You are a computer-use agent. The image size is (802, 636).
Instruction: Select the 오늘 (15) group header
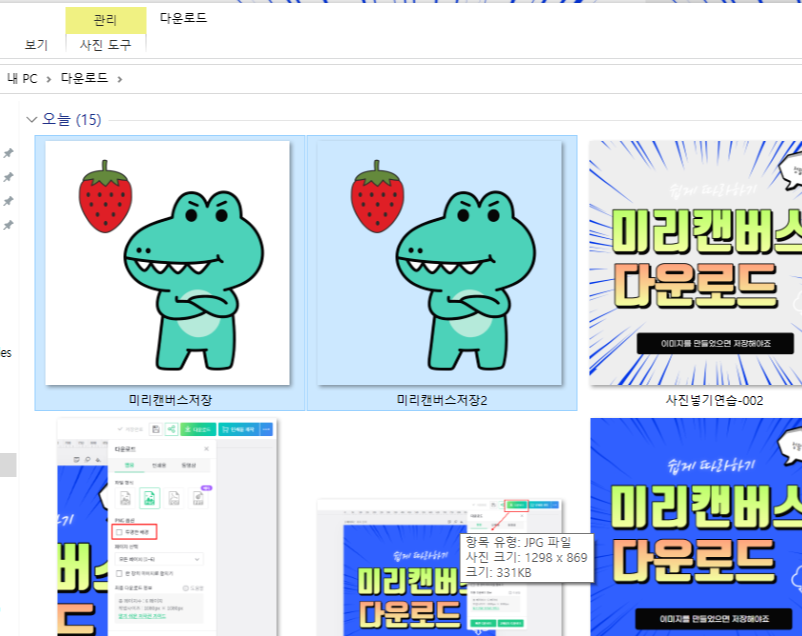point(72,120)
